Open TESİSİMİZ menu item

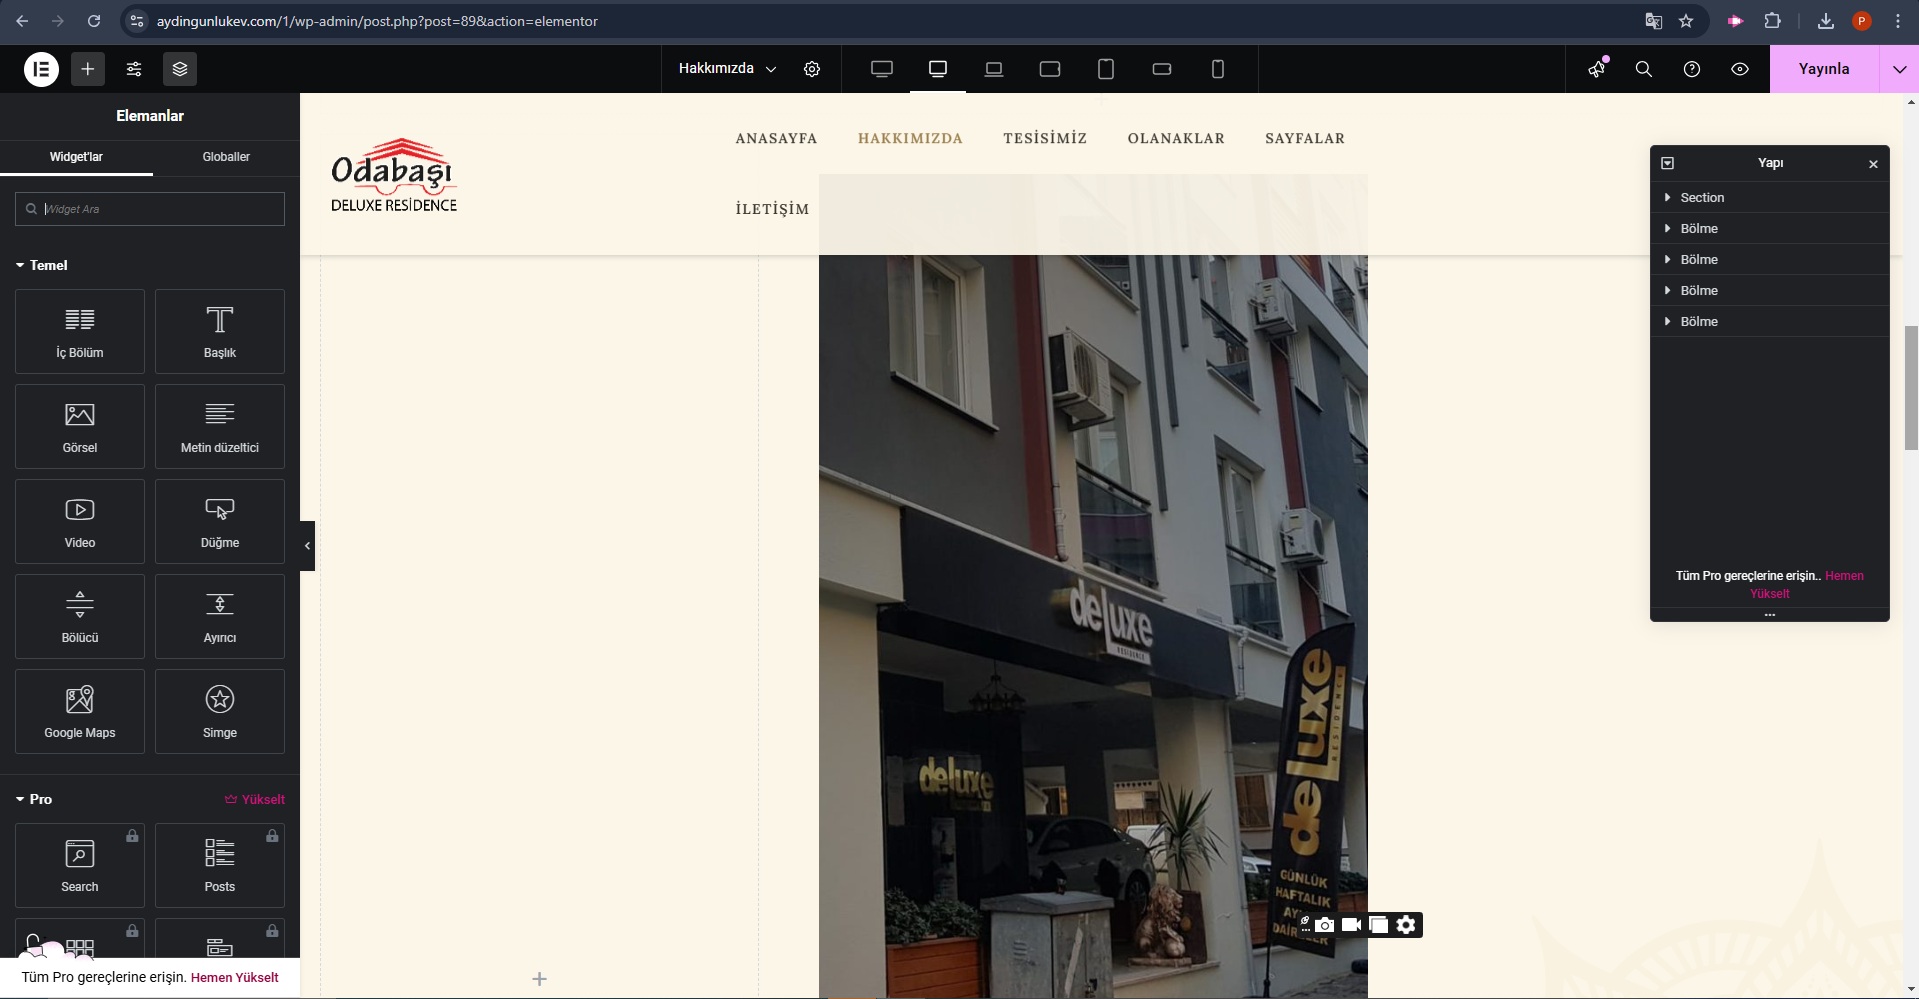pos(1045,138)
